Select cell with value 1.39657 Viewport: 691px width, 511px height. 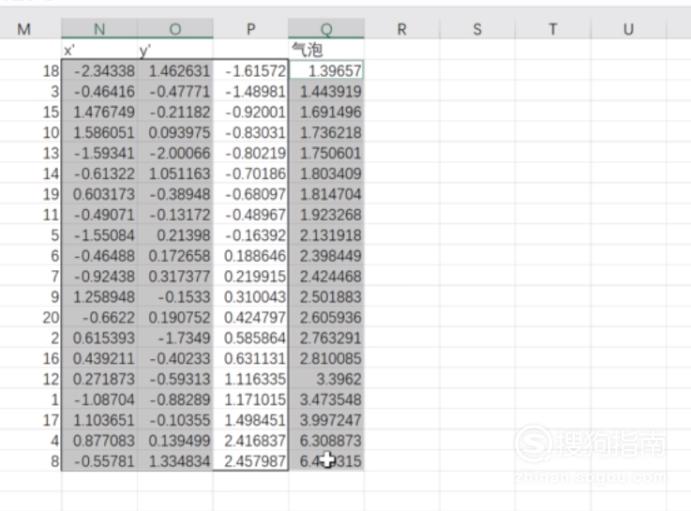pyautogui.click(x=327, y=70)
